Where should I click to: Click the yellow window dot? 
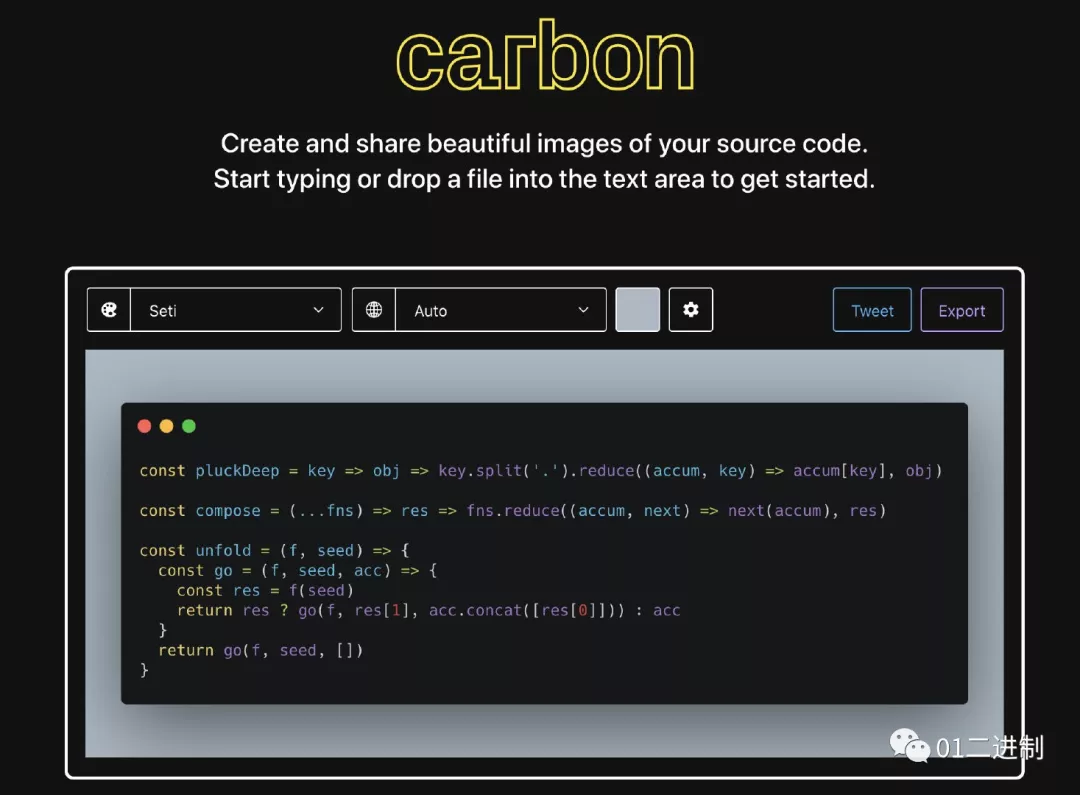click(x=166, y=426)
